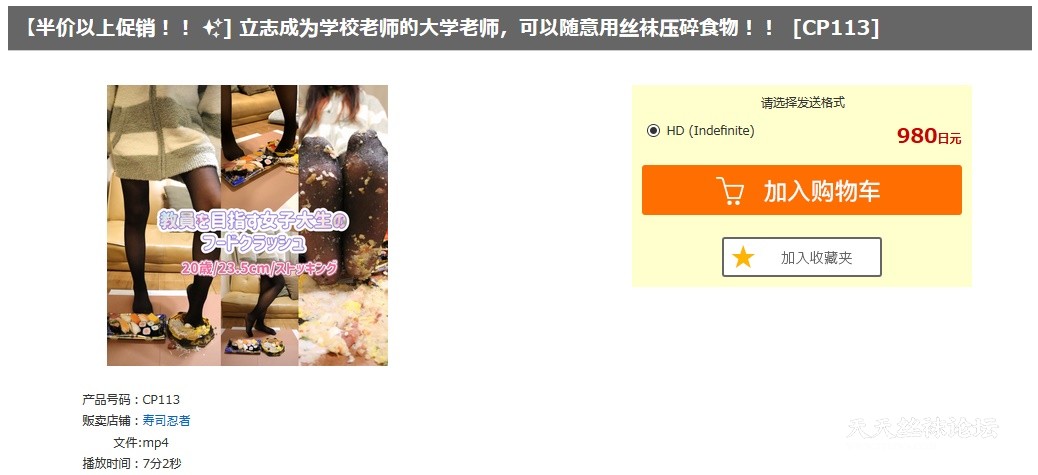The height and width of the screenshot is (475, 1038).
Task: Click the 980日元 price text
Action: 929,136
